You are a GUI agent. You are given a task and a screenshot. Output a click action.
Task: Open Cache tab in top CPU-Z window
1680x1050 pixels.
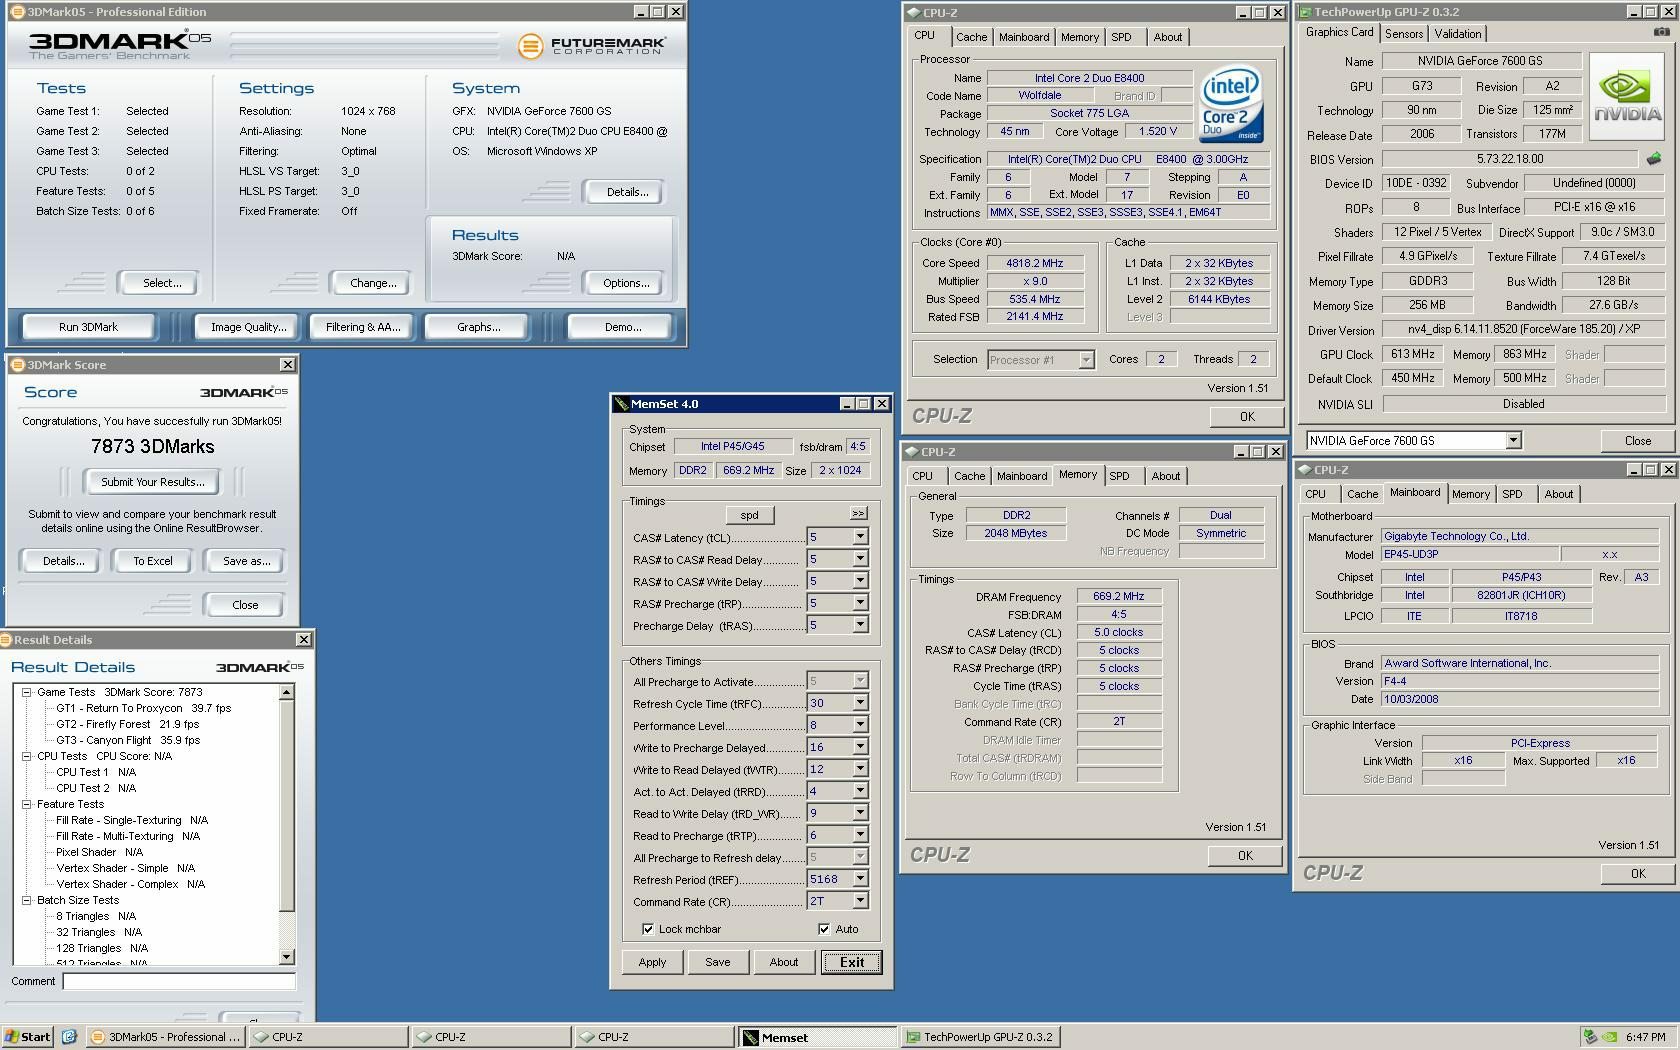click(x=971, y=37)
